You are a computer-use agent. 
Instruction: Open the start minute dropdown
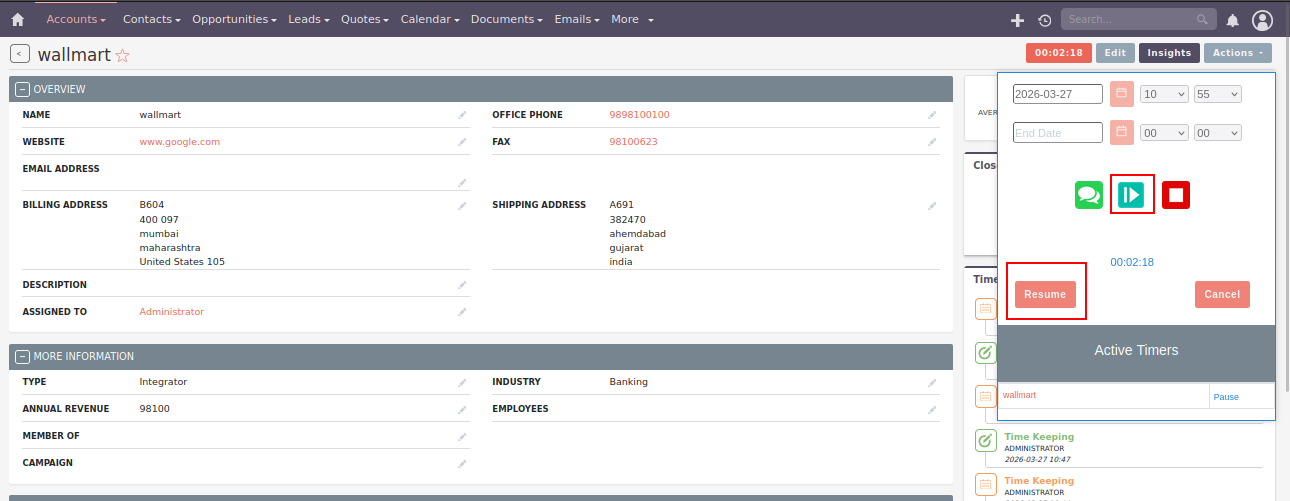(x=1217, y=94)
